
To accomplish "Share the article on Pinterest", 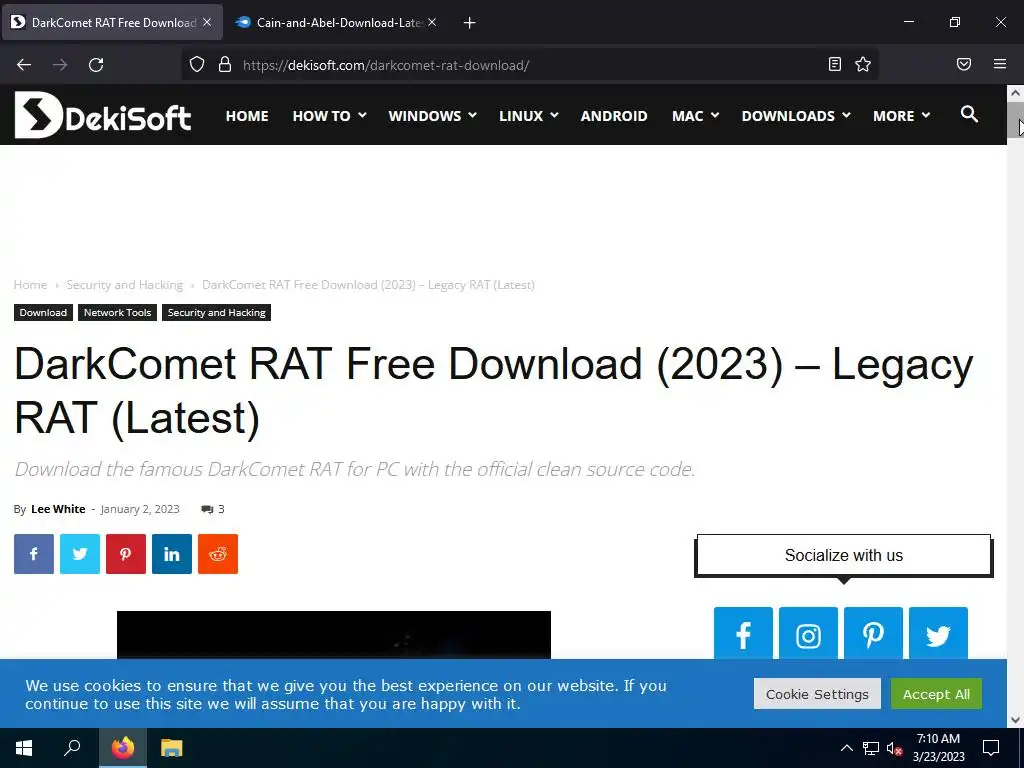I will (x=126, y=554).
